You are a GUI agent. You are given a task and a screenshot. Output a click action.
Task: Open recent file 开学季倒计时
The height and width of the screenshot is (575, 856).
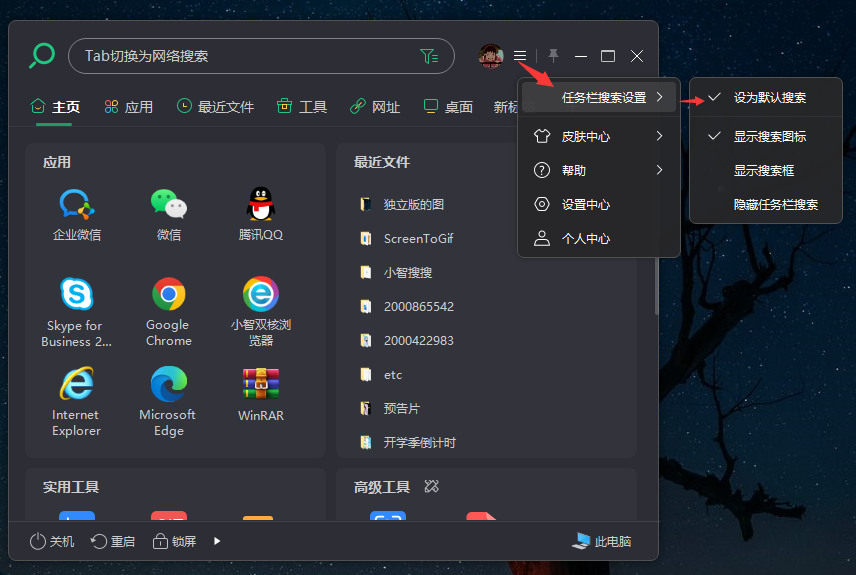point(408,442)
